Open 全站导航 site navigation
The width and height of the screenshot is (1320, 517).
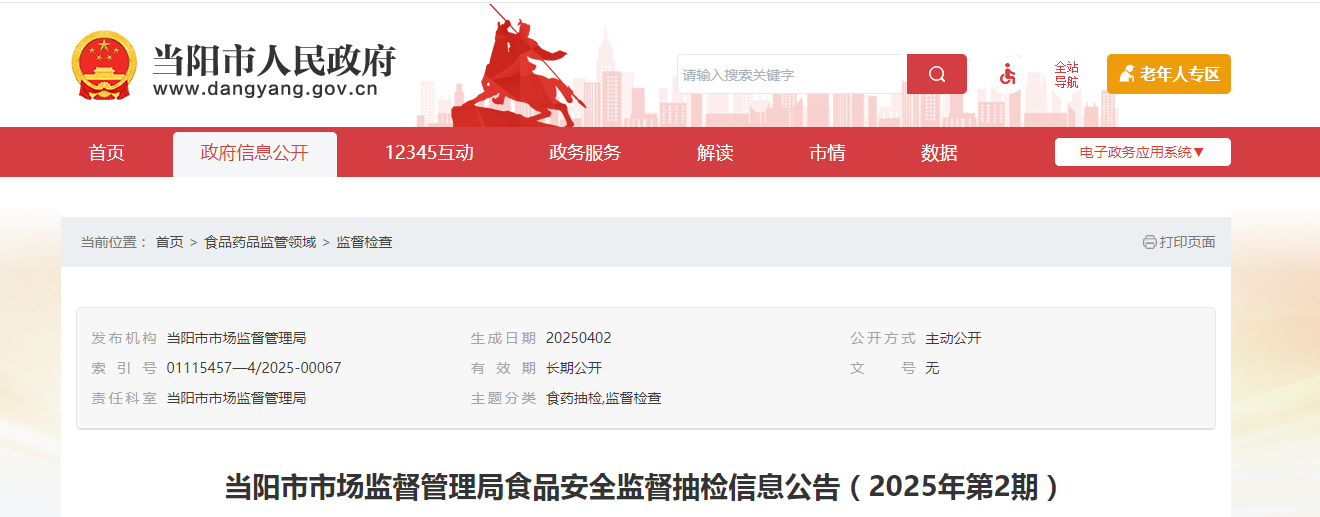(1066, 75)
